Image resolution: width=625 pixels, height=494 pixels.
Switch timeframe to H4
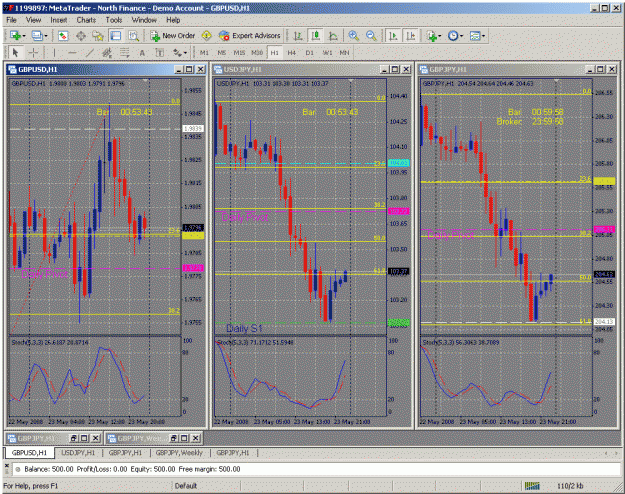[x=292, y=53]
